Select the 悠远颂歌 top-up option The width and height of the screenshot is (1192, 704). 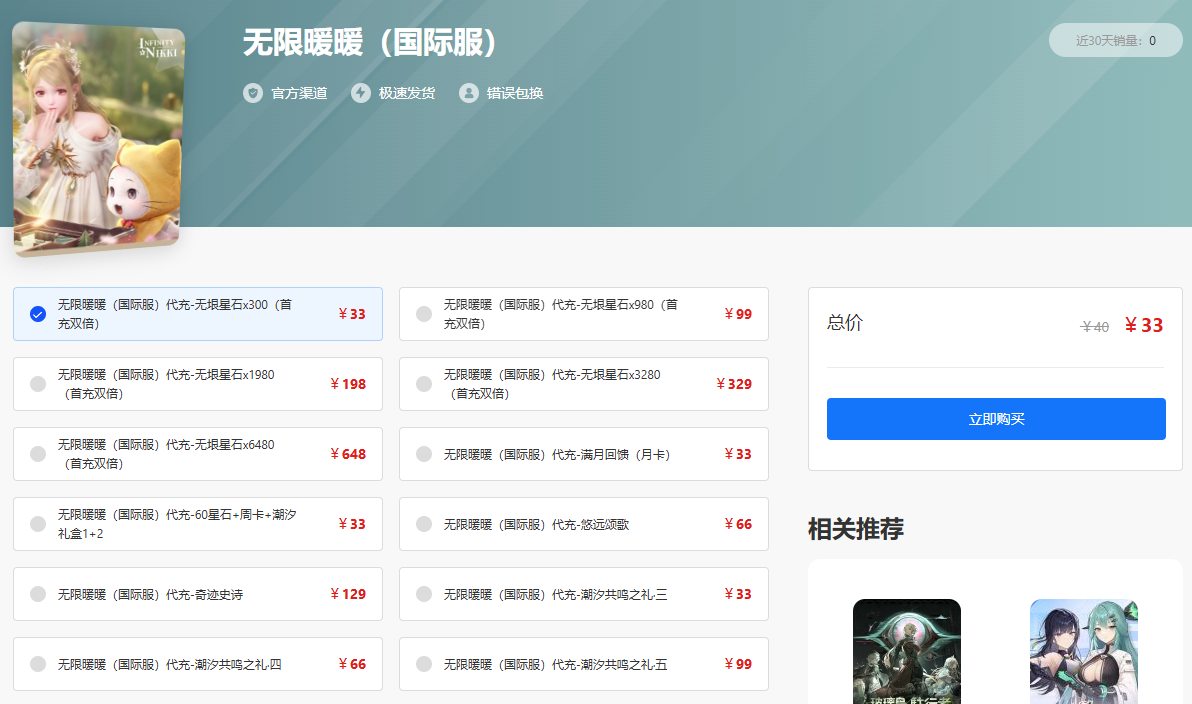(584, 524)
